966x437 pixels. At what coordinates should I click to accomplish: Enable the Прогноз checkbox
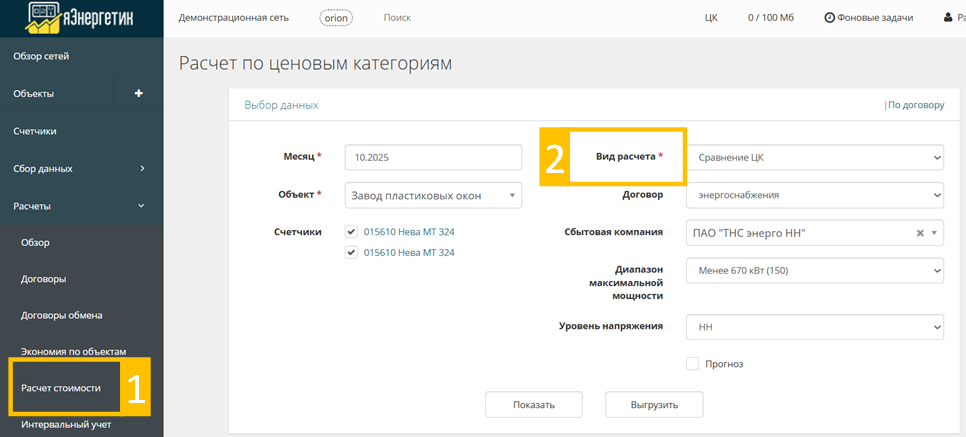[x=692, y=364]
